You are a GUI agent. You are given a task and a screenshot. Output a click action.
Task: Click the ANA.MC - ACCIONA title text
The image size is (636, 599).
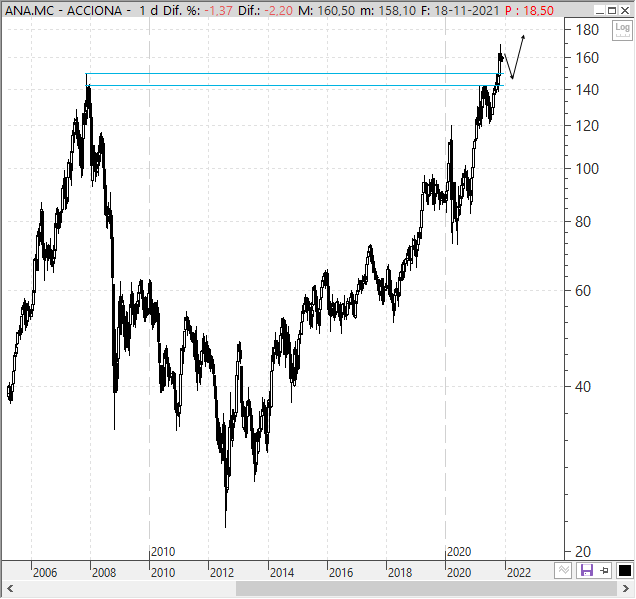[63, 11]
